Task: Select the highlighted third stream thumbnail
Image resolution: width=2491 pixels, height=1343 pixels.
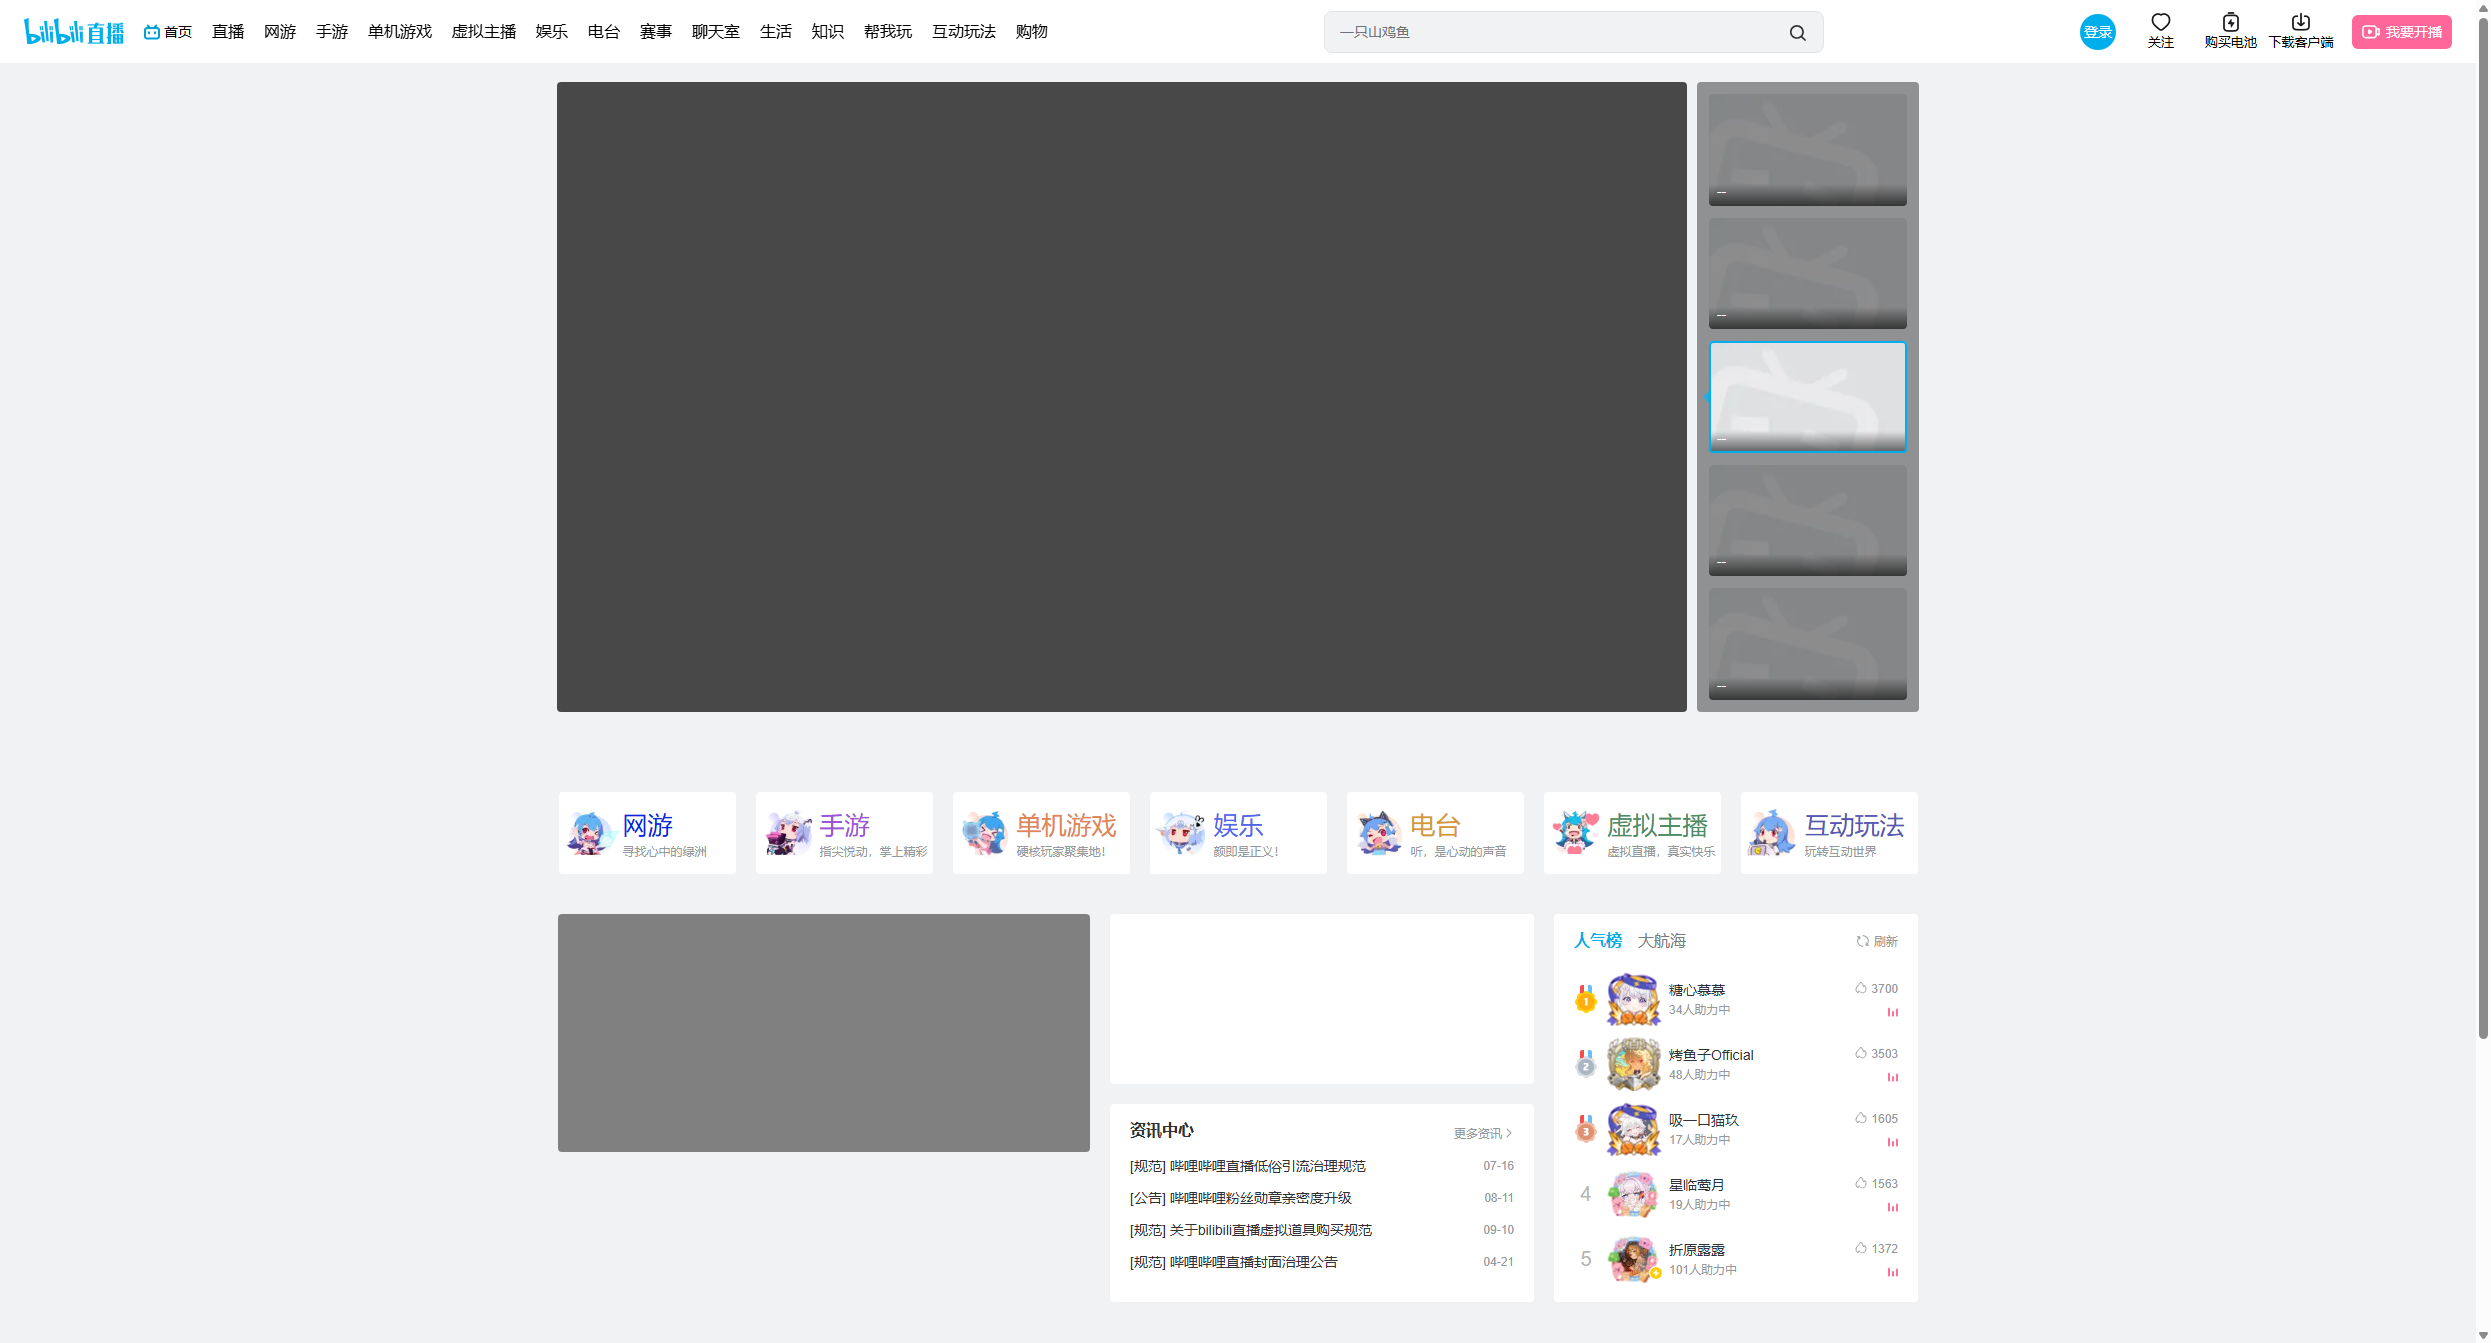Action: tap(1808, 397)
